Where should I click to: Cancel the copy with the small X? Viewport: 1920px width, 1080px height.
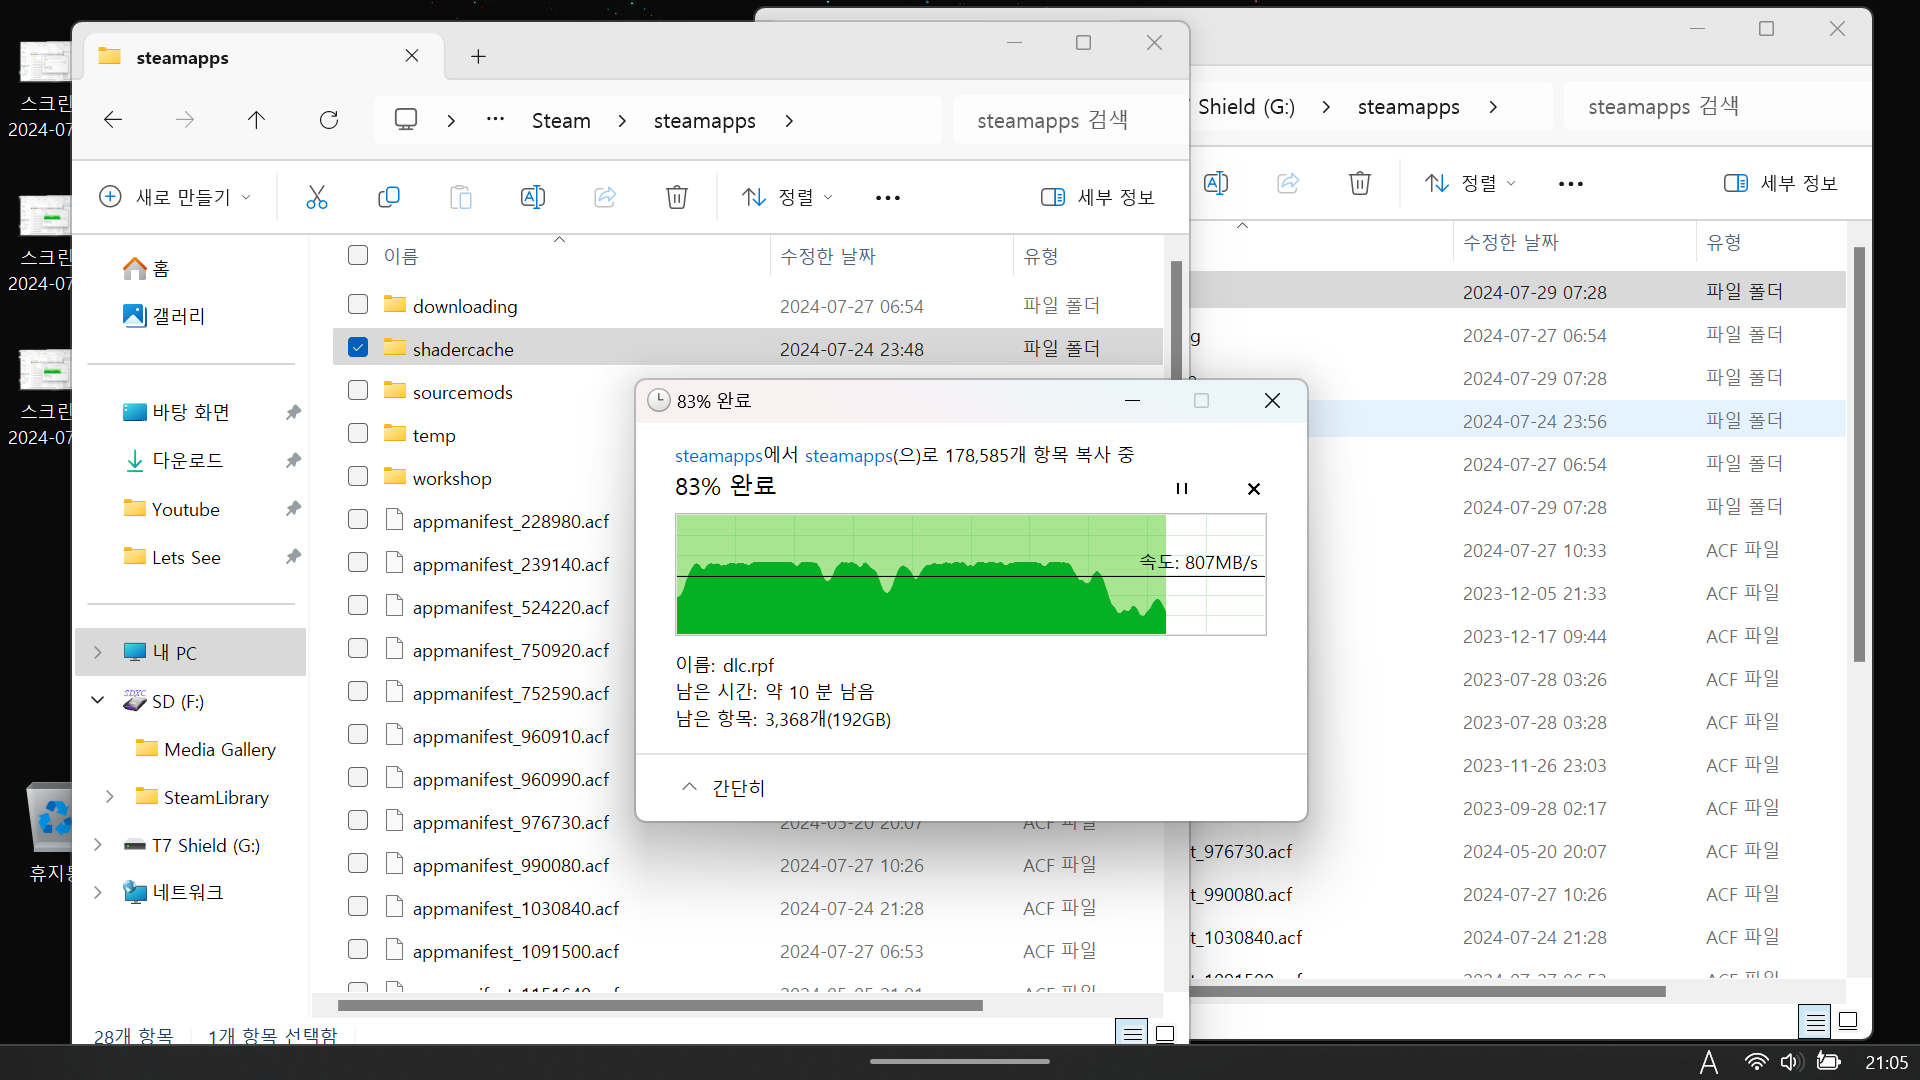point(1253,489)
